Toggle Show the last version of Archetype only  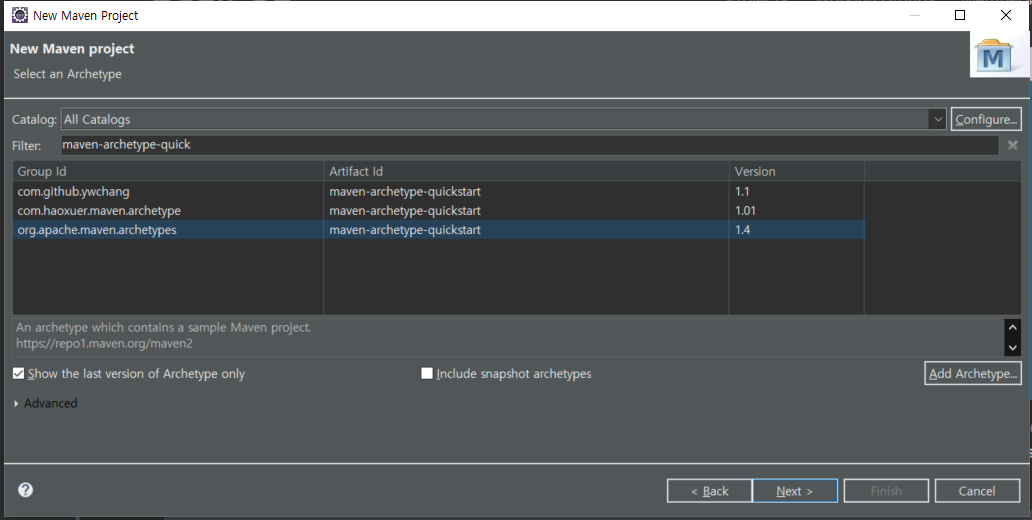tap(18, 374)
